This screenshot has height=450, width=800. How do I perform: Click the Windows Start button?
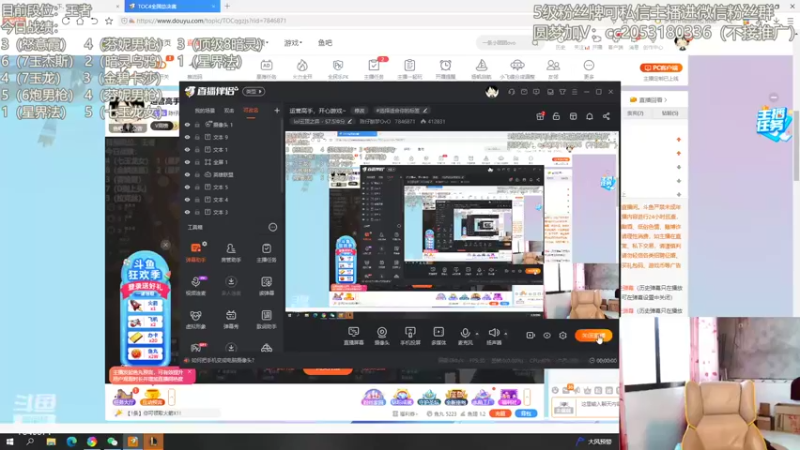(x=9, y=442)
